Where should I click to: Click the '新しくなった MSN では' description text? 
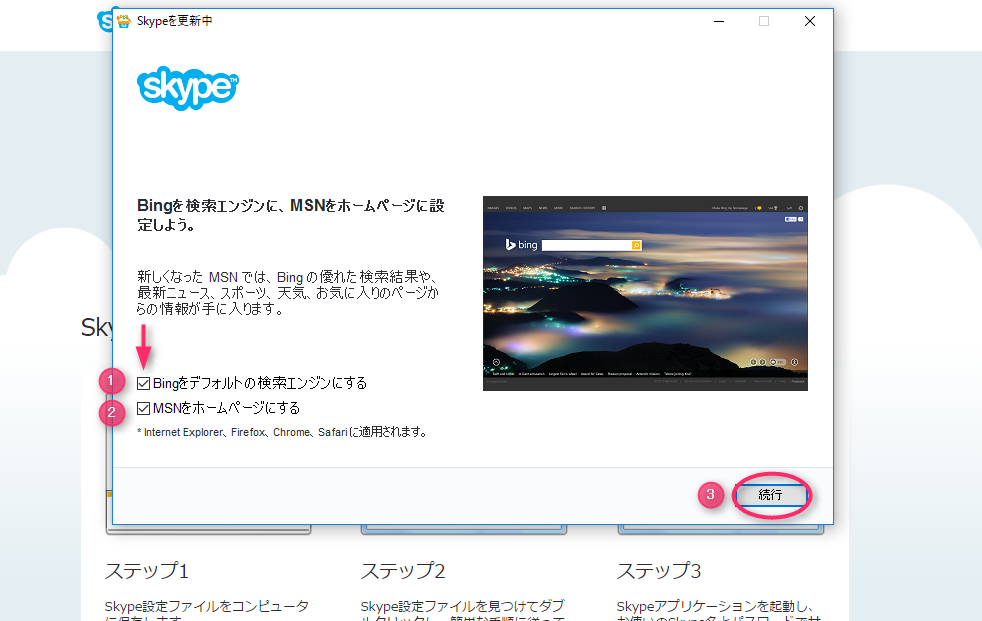(x=288, y=292)
